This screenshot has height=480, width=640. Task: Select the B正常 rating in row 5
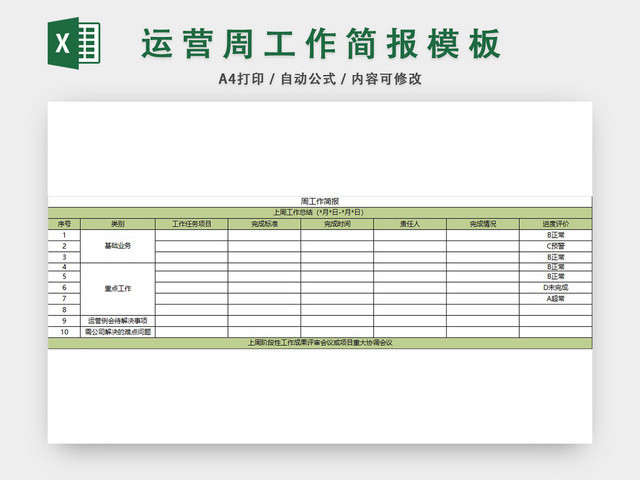556,277
